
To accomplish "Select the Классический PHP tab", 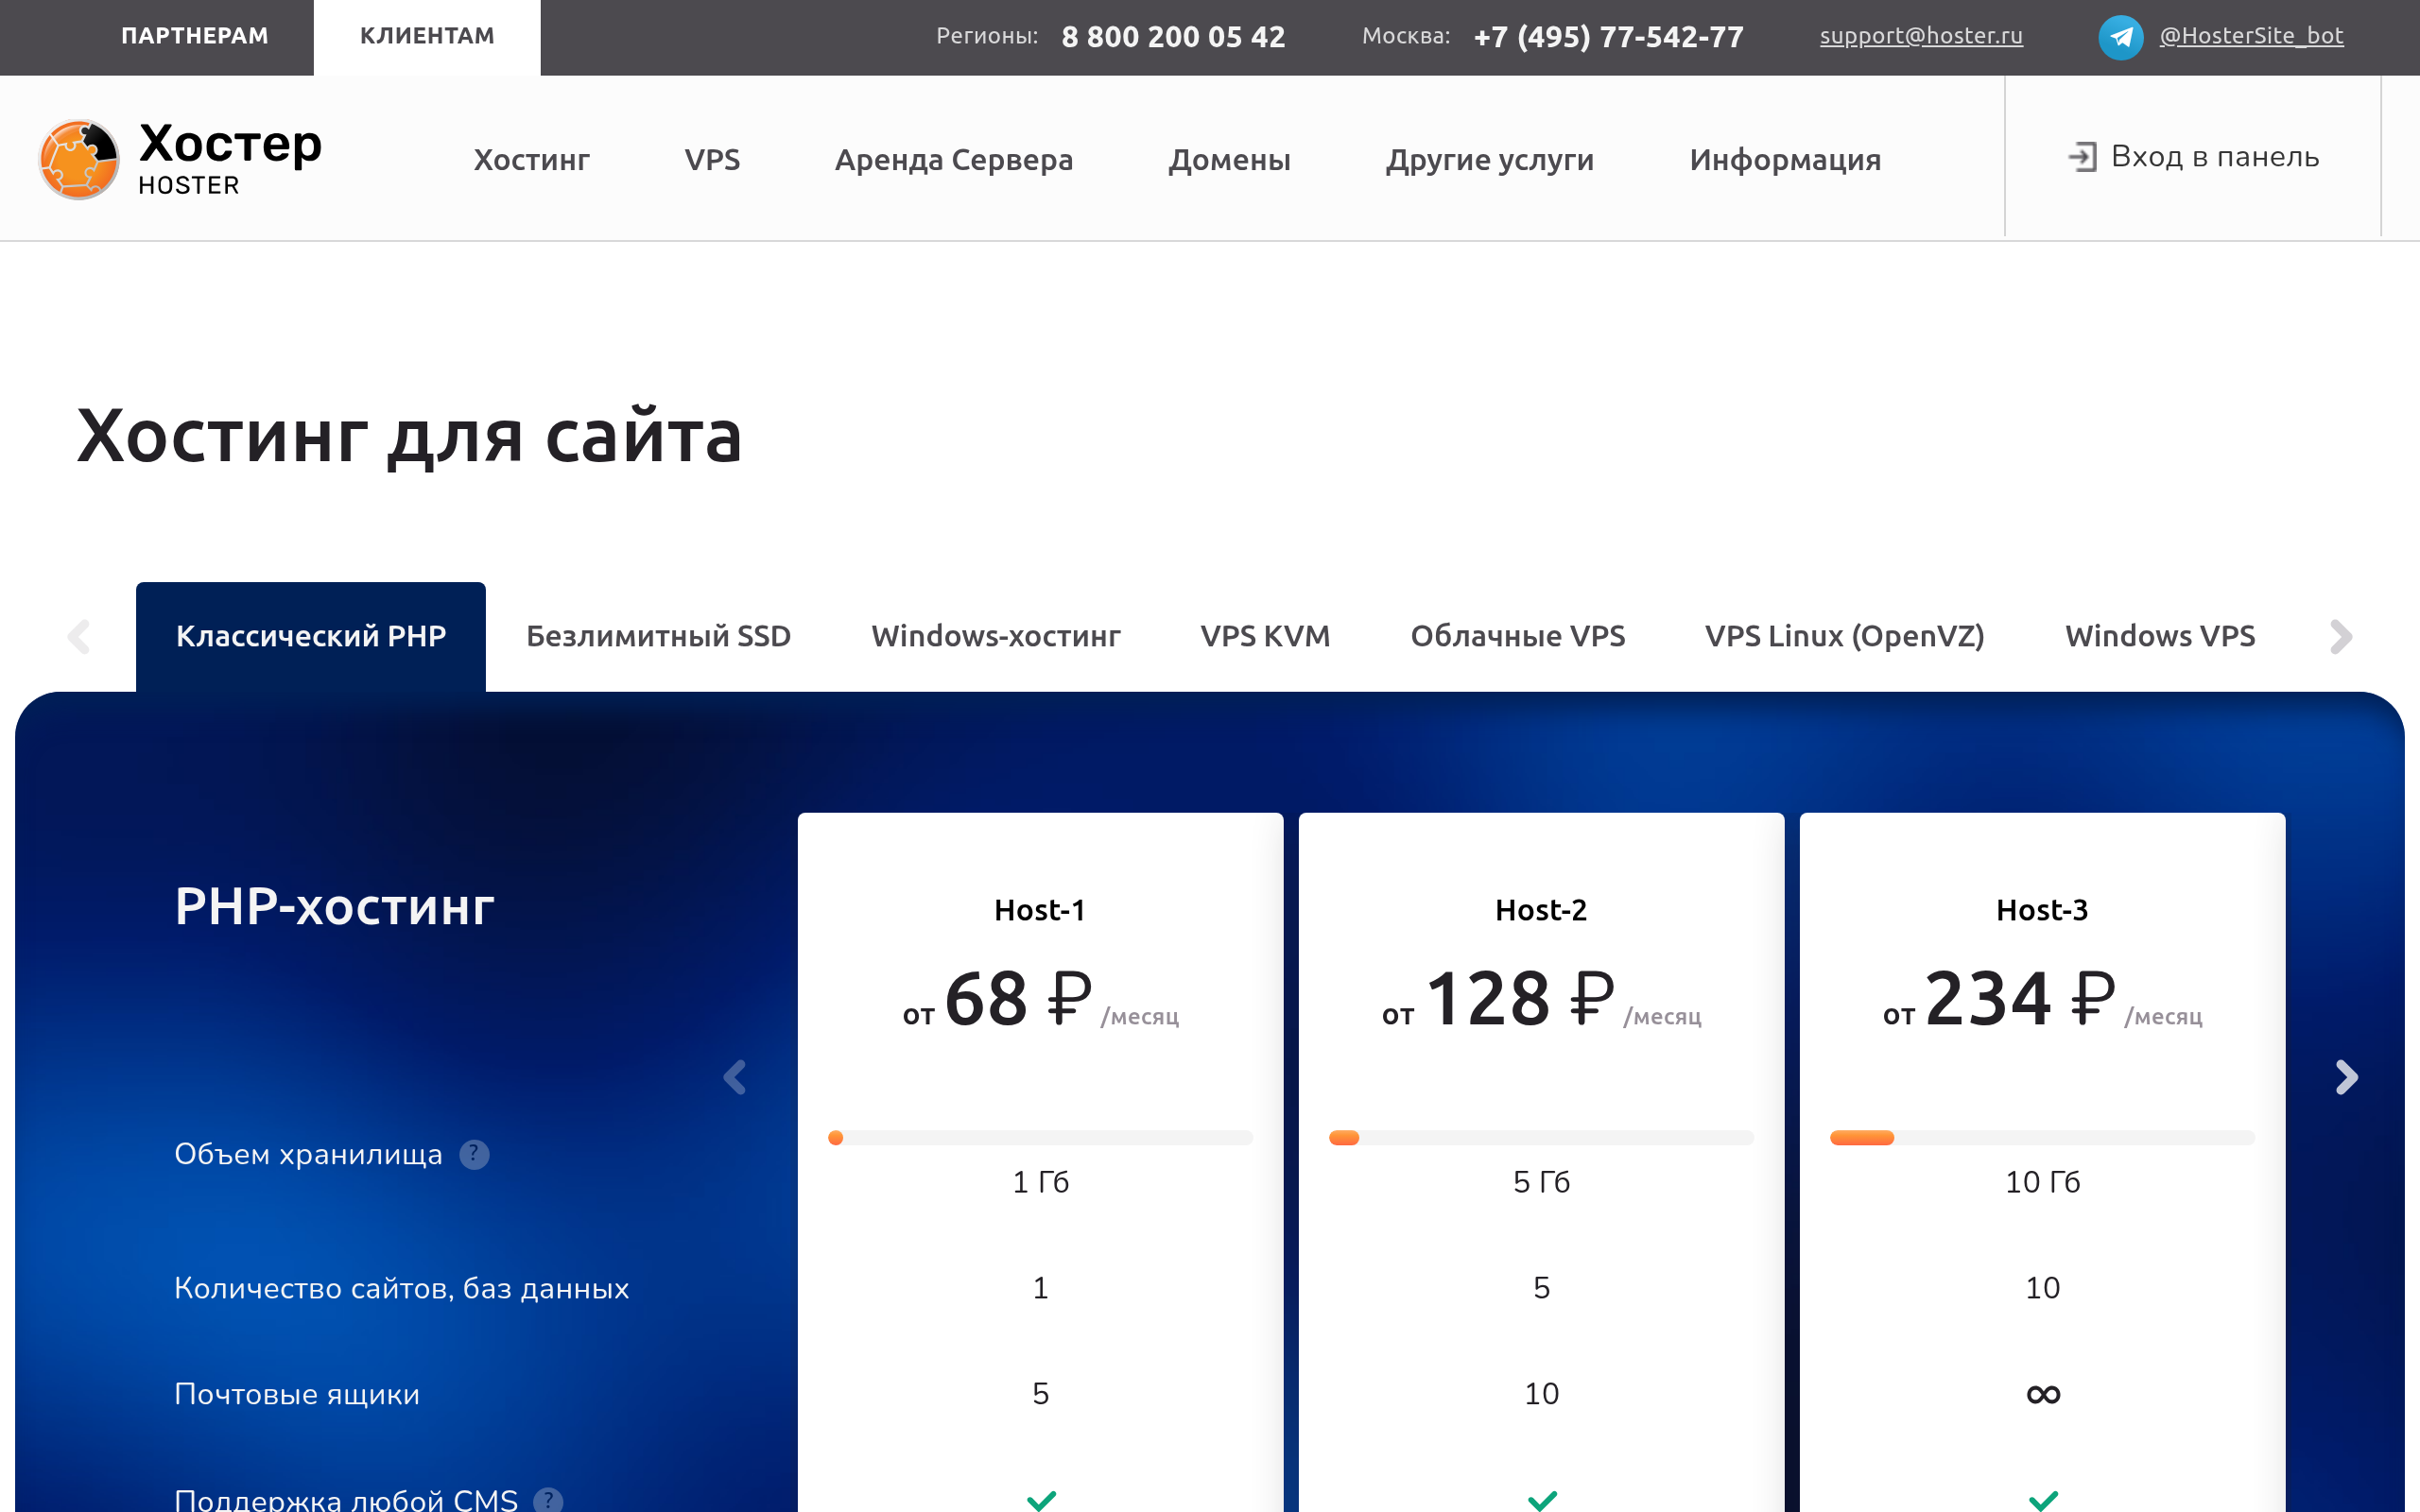I will click(311, 636).
